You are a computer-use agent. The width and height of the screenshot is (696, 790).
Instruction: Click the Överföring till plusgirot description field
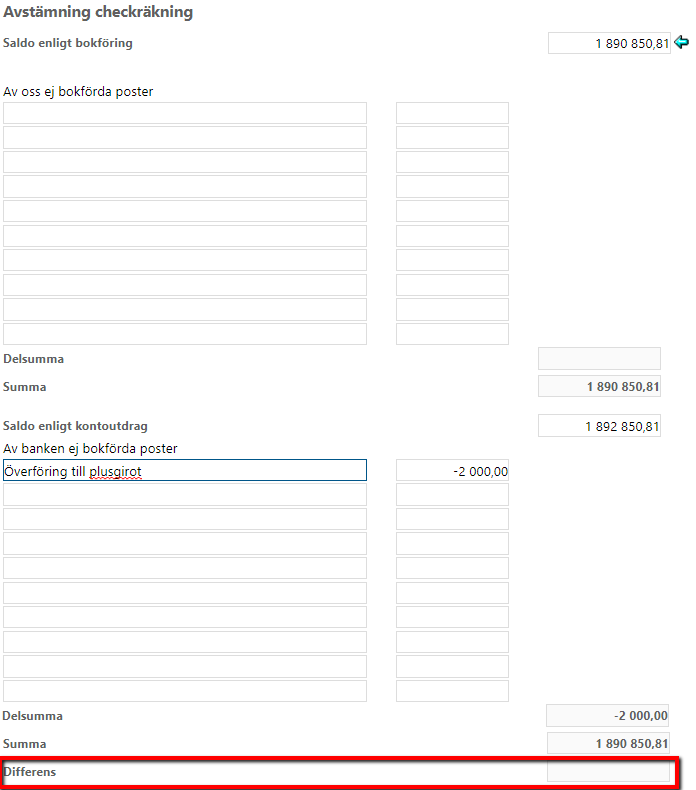[184, 471]
